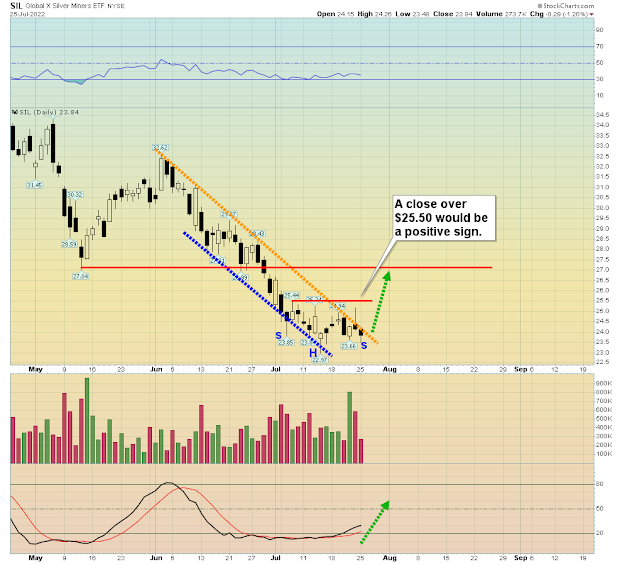This screenshot has width=622, height=564.
Task: Click the blue 'H' head pattern label
Action: point(313,353)
